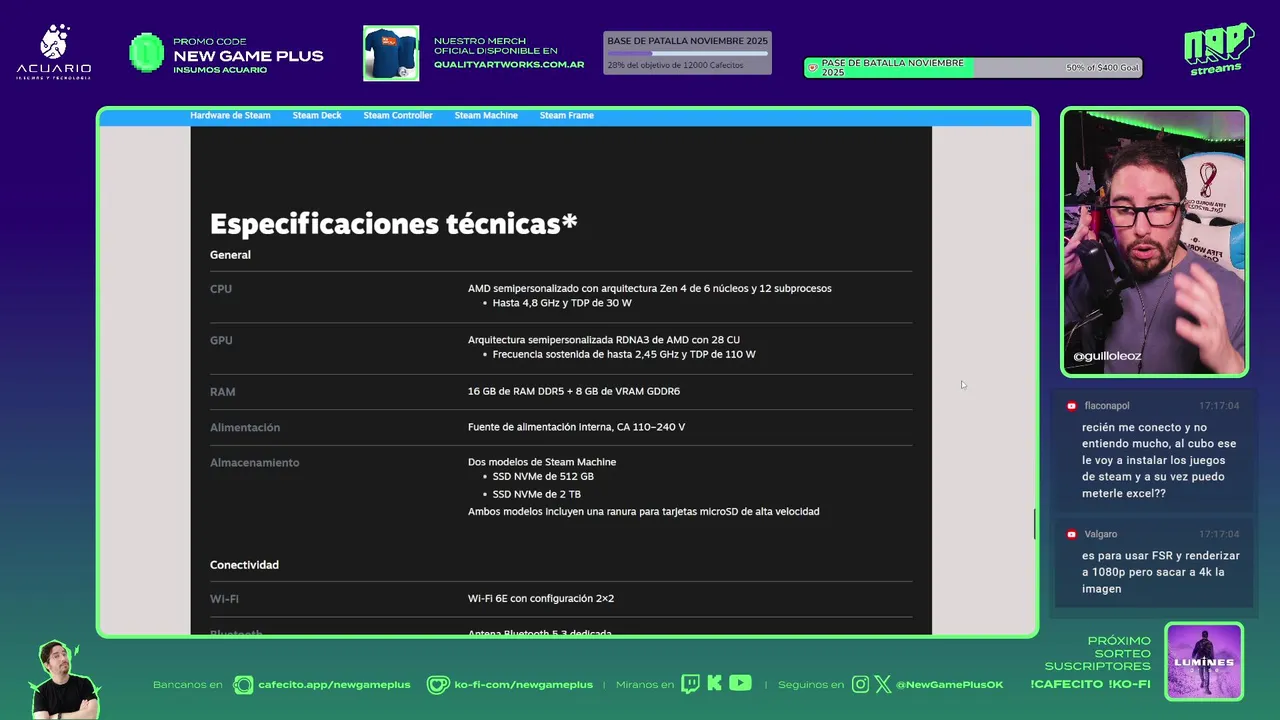Click the Kick icon in footer

714,684
